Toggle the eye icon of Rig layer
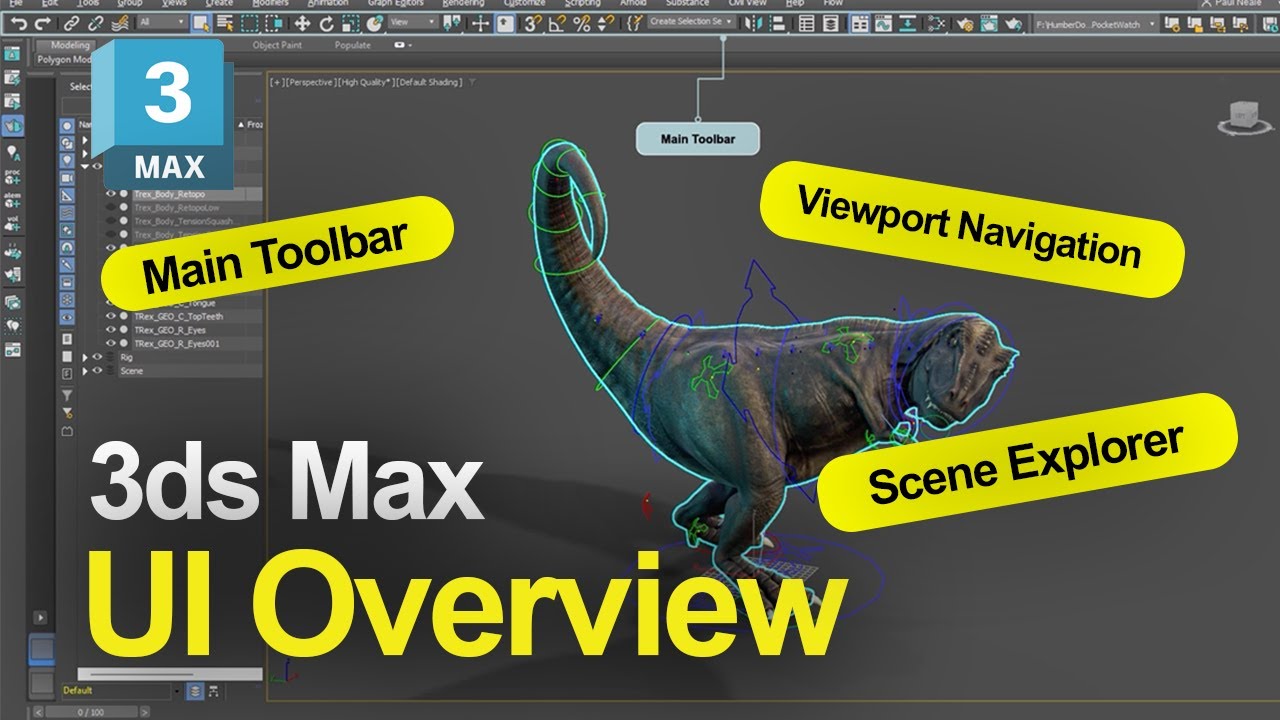Screen dimensions: 1280x720 coord(97,357)
